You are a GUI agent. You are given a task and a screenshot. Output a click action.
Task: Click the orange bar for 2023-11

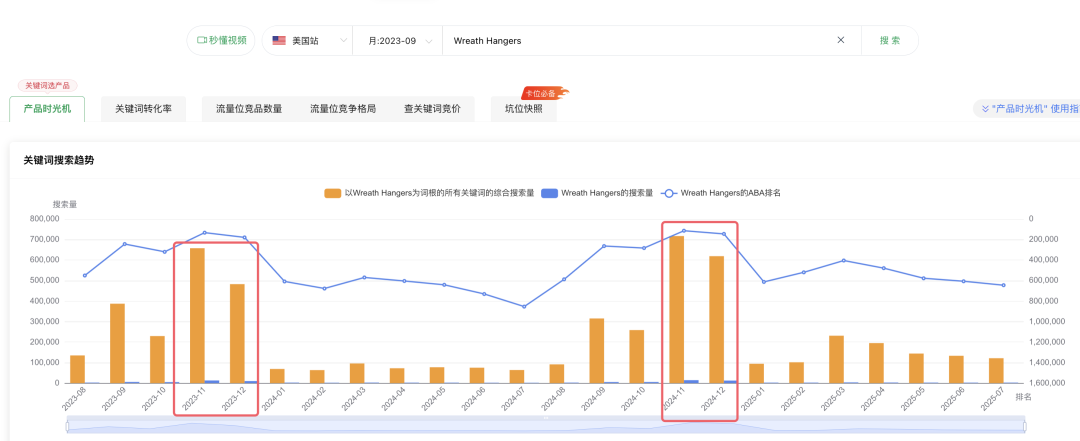coord(197,316)
